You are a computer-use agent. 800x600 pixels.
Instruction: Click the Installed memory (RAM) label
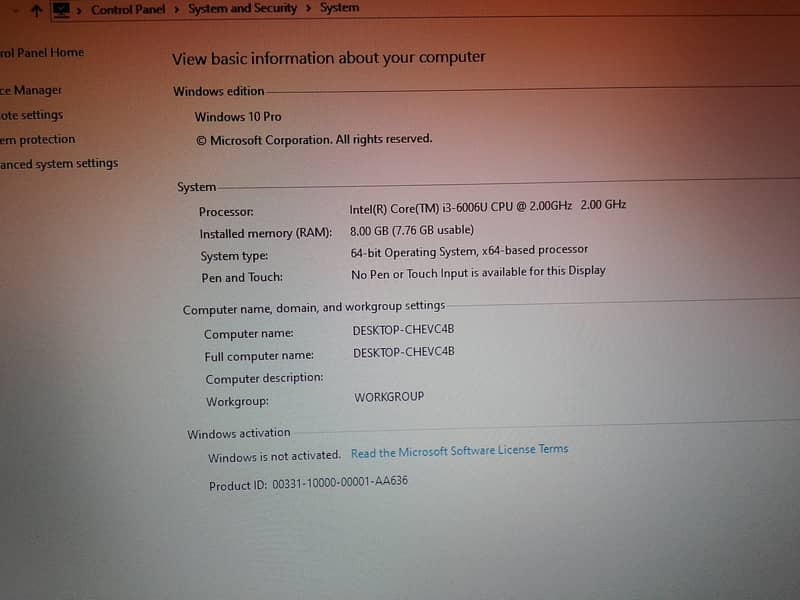(x=266, y=233)
